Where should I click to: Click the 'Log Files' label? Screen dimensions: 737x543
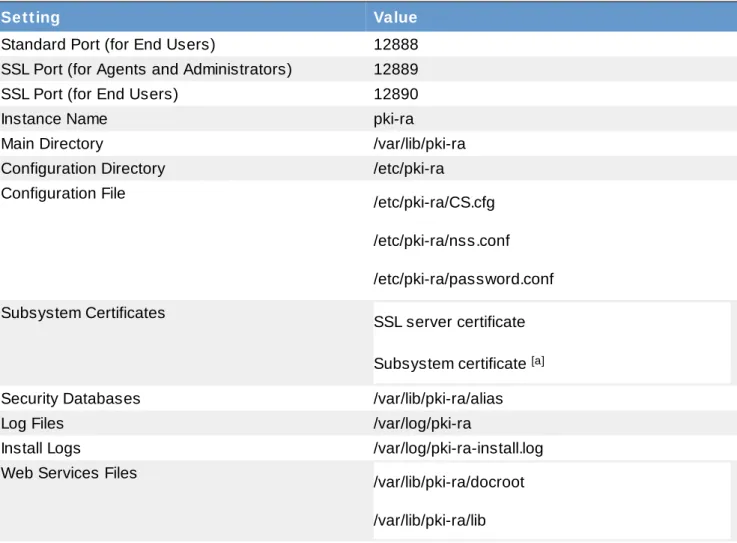coord(32,424)
